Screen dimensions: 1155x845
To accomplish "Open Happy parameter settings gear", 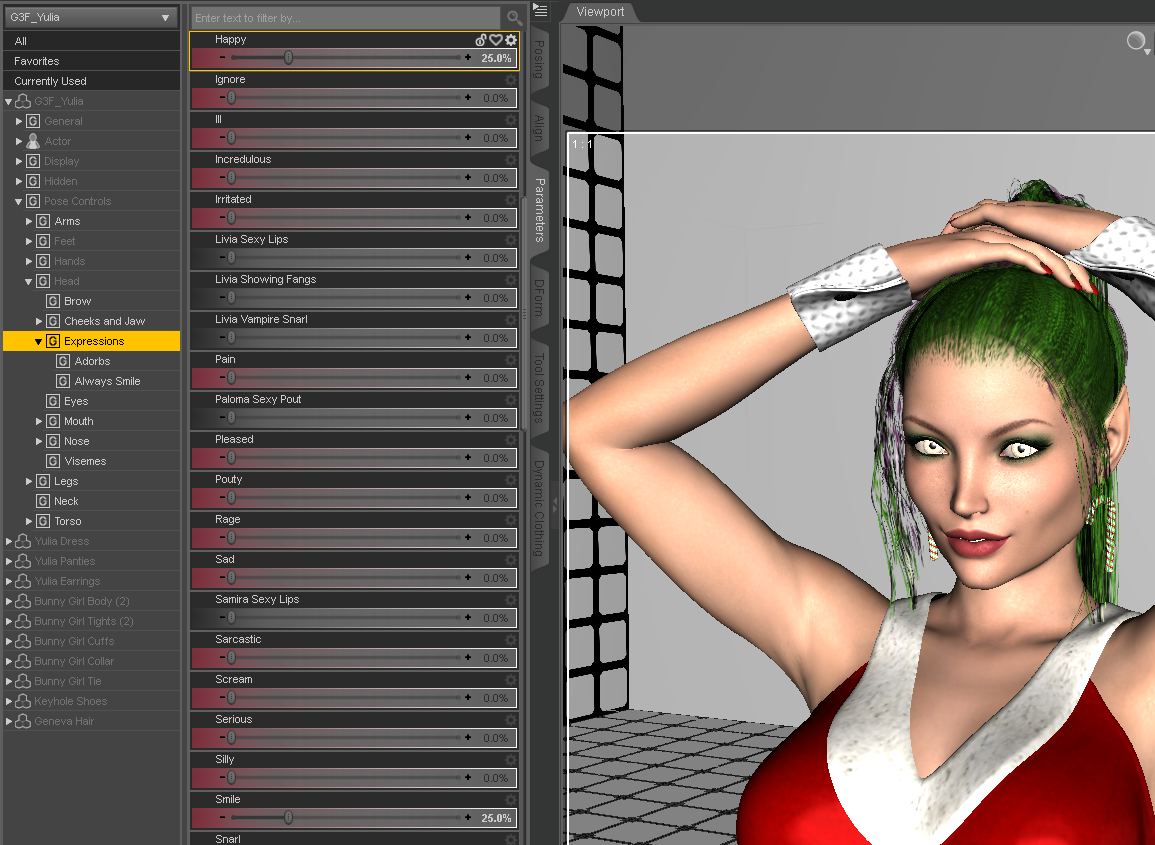I will [x=510, y=41].
